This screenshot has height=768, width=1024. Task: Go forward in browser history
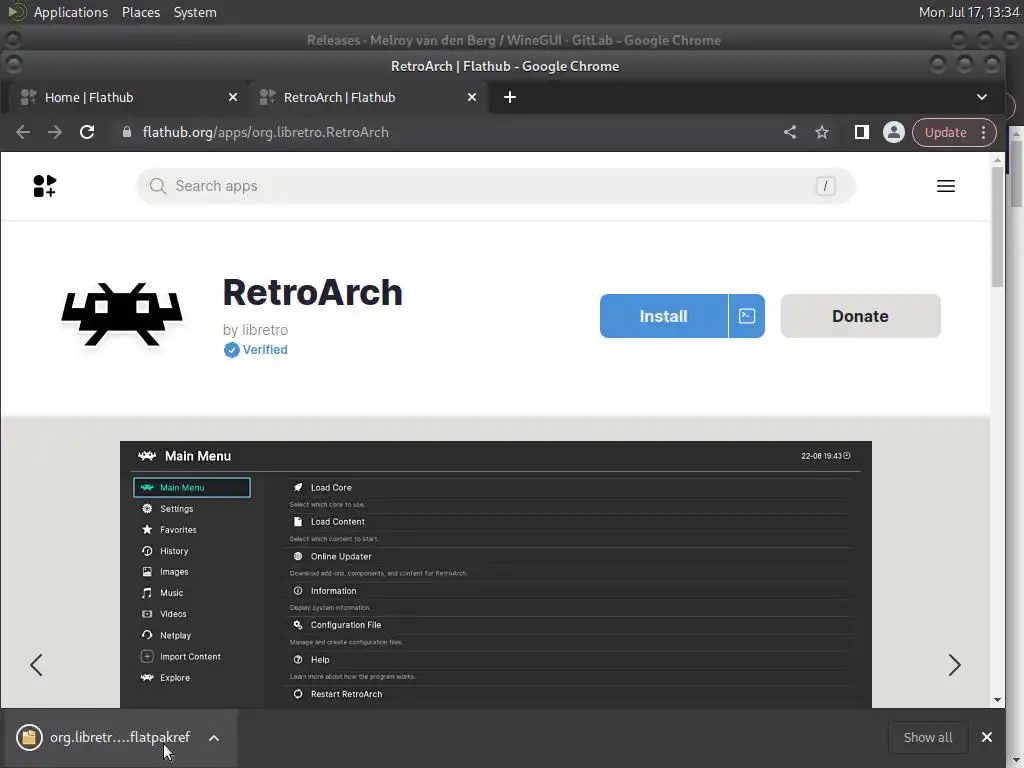point(55,133)
